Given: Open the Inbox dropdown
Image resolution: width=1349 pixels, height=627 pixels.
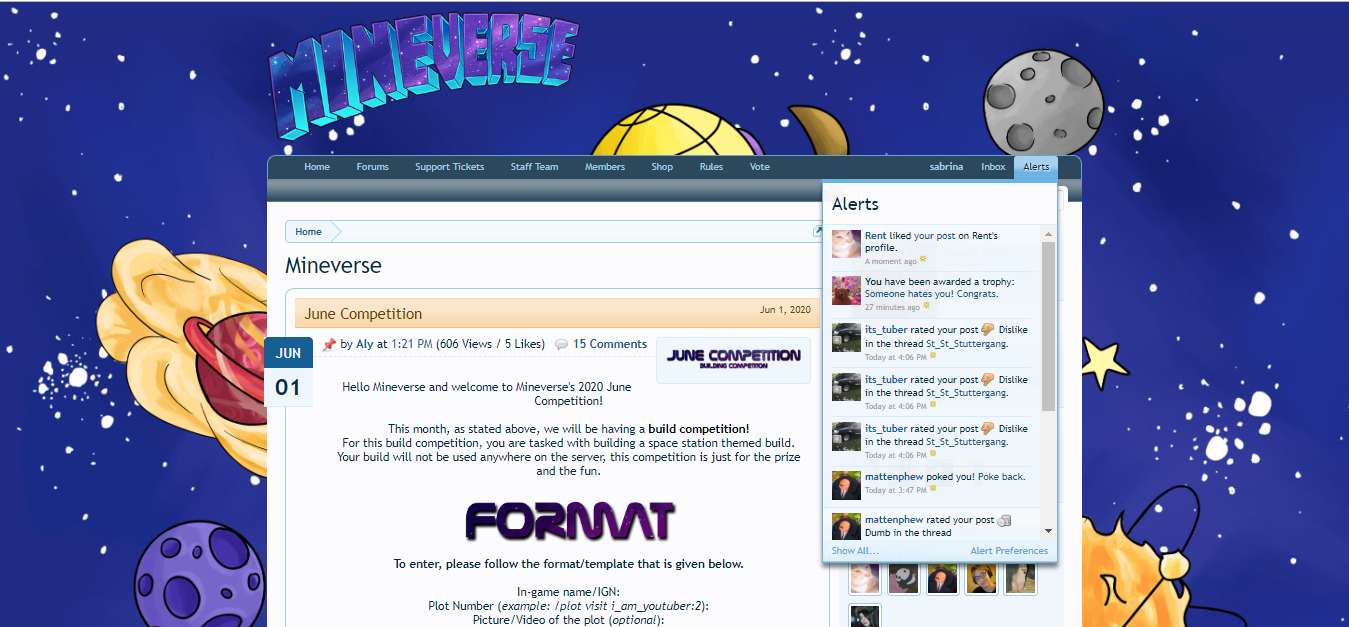Looking at the screenshot, I should tap(993, 167).
